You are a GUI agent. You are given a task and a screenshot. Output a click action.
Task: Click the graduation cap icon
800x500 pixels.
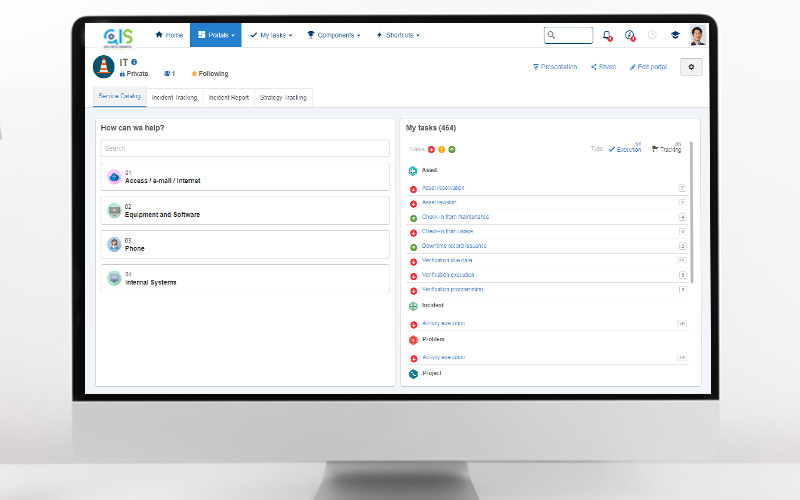click(x=675, y=35)
